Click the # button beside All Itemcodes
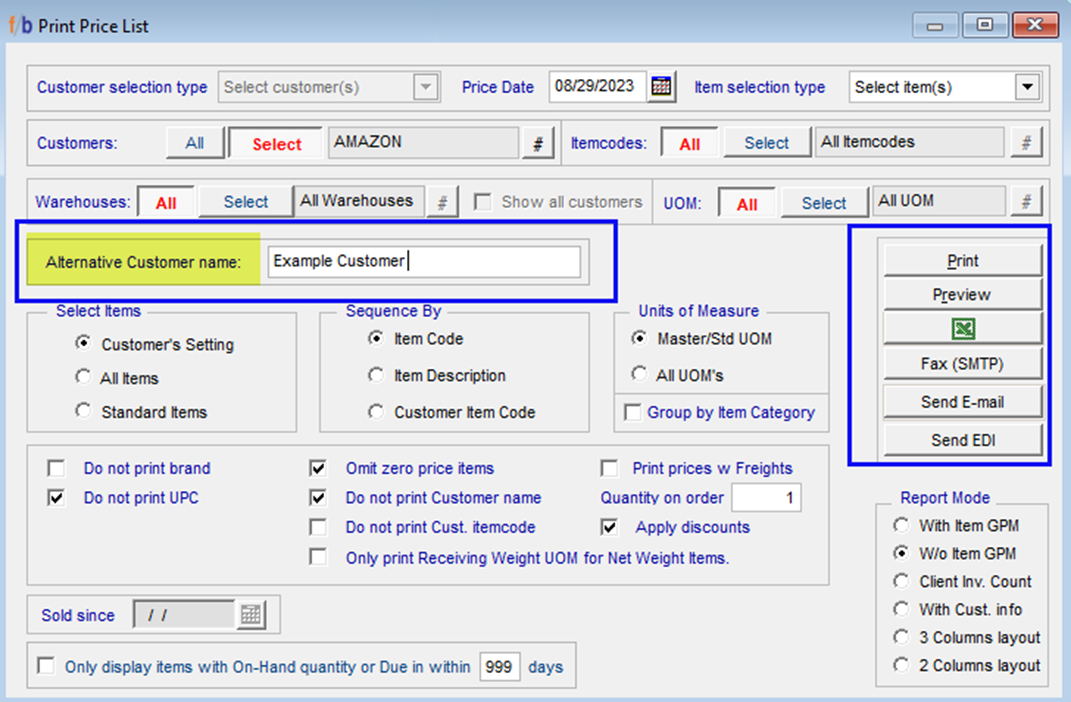This screenshot has height=702, width=1071. (x=1025, y=144)
